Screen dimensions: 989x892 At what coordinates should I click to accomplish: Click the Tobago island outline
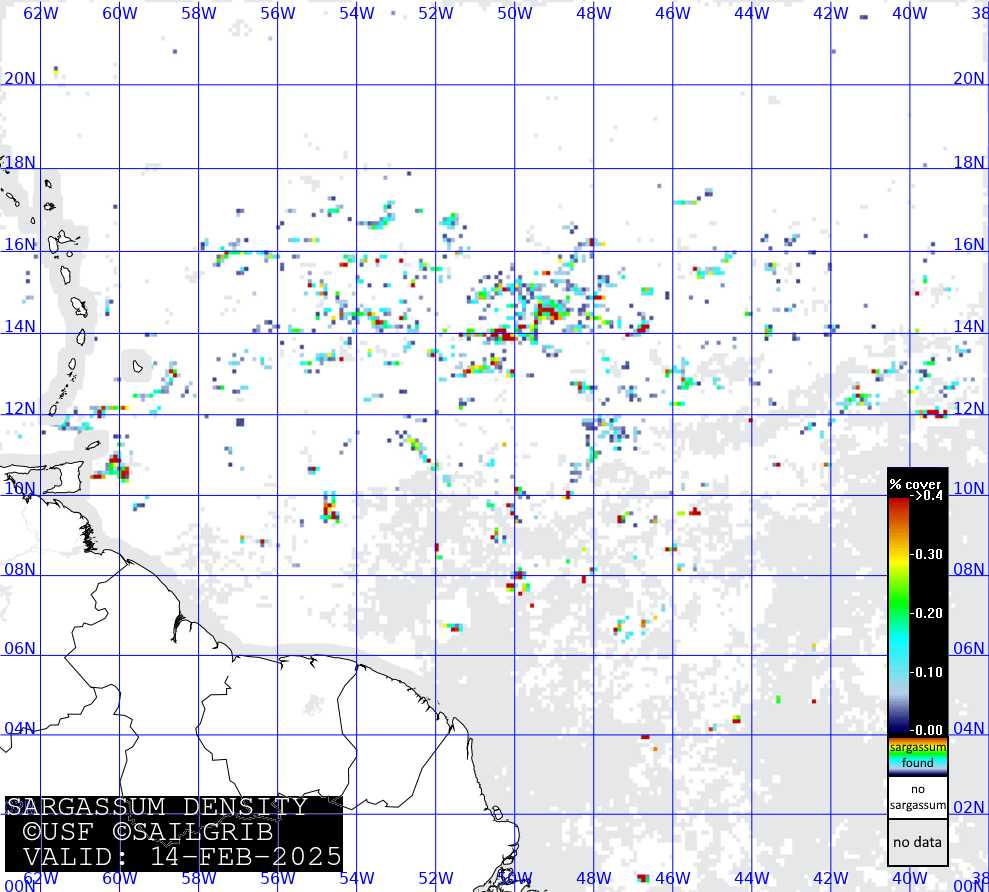click(x=92, y=446)
